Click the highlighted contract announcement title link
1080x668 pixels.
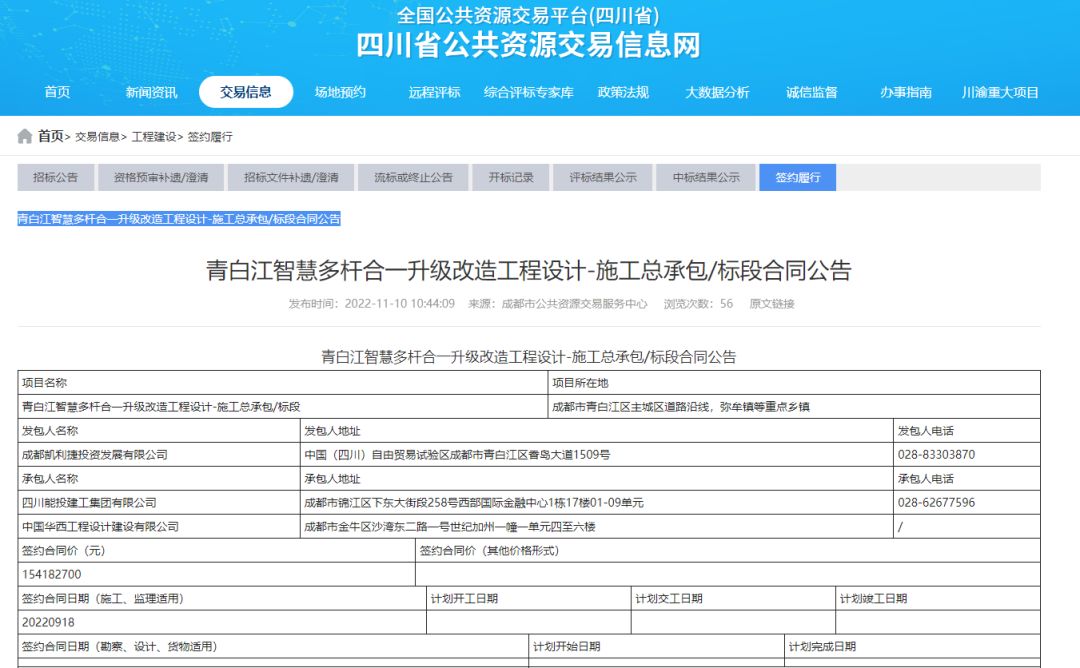point(180,218)
